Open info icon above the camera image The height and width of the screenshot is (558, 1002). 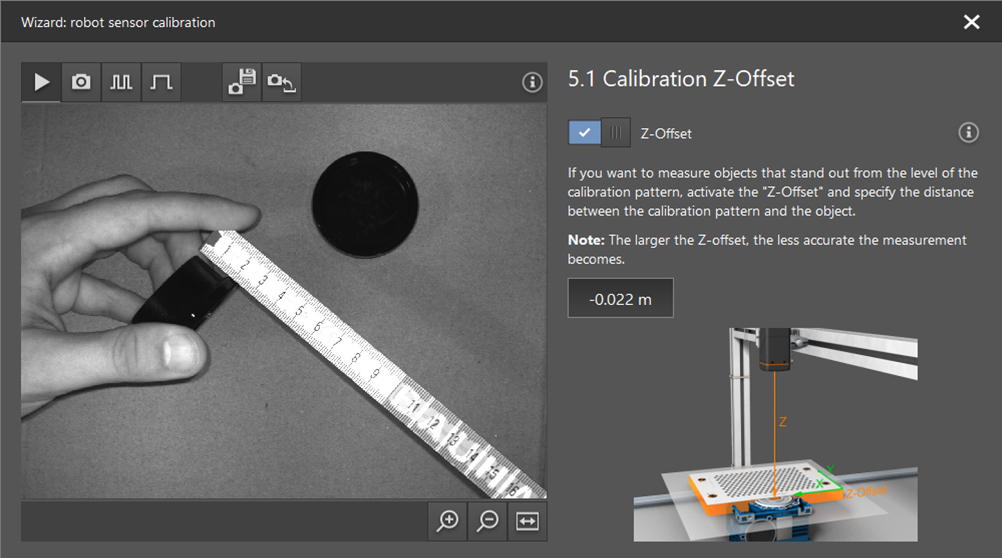coord(532,82)
